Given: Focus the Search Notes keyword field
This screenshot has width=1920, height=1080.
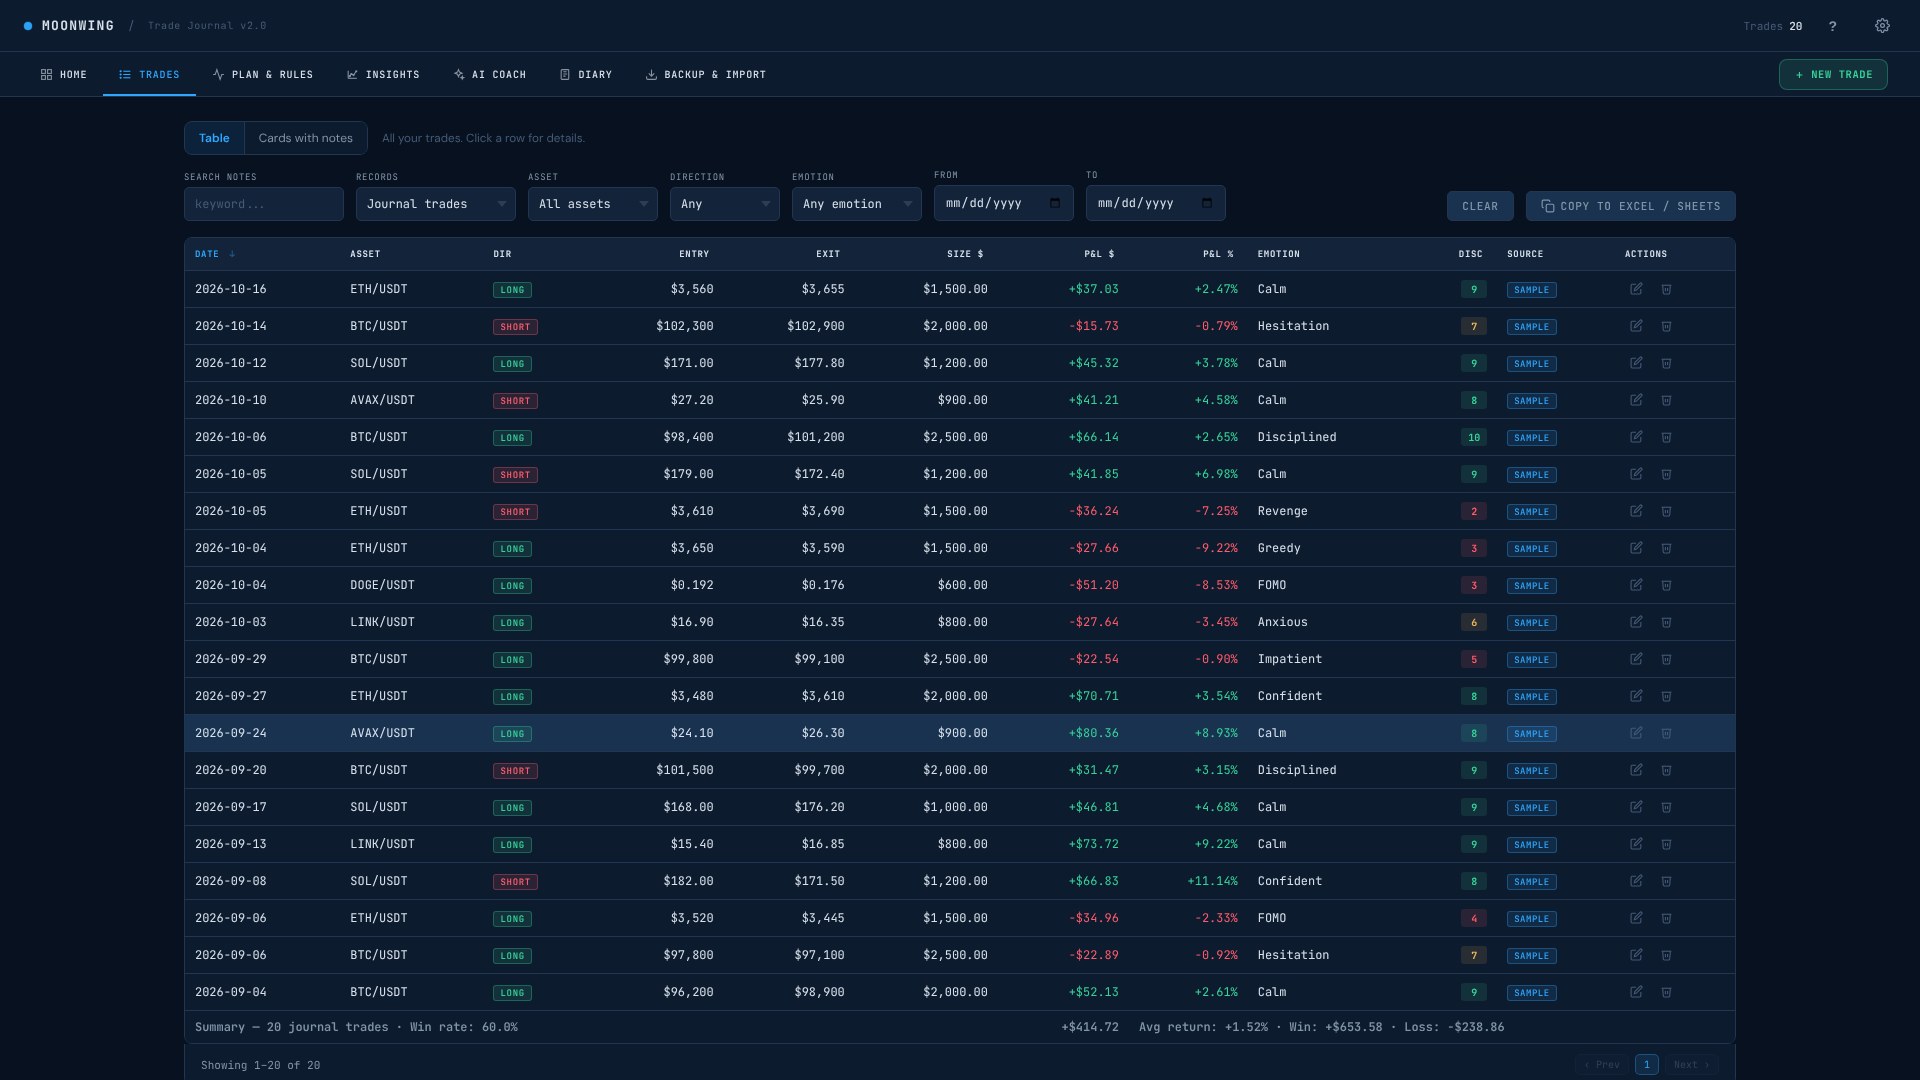Looking at the screenshot, I should click(x=264, y=204).
